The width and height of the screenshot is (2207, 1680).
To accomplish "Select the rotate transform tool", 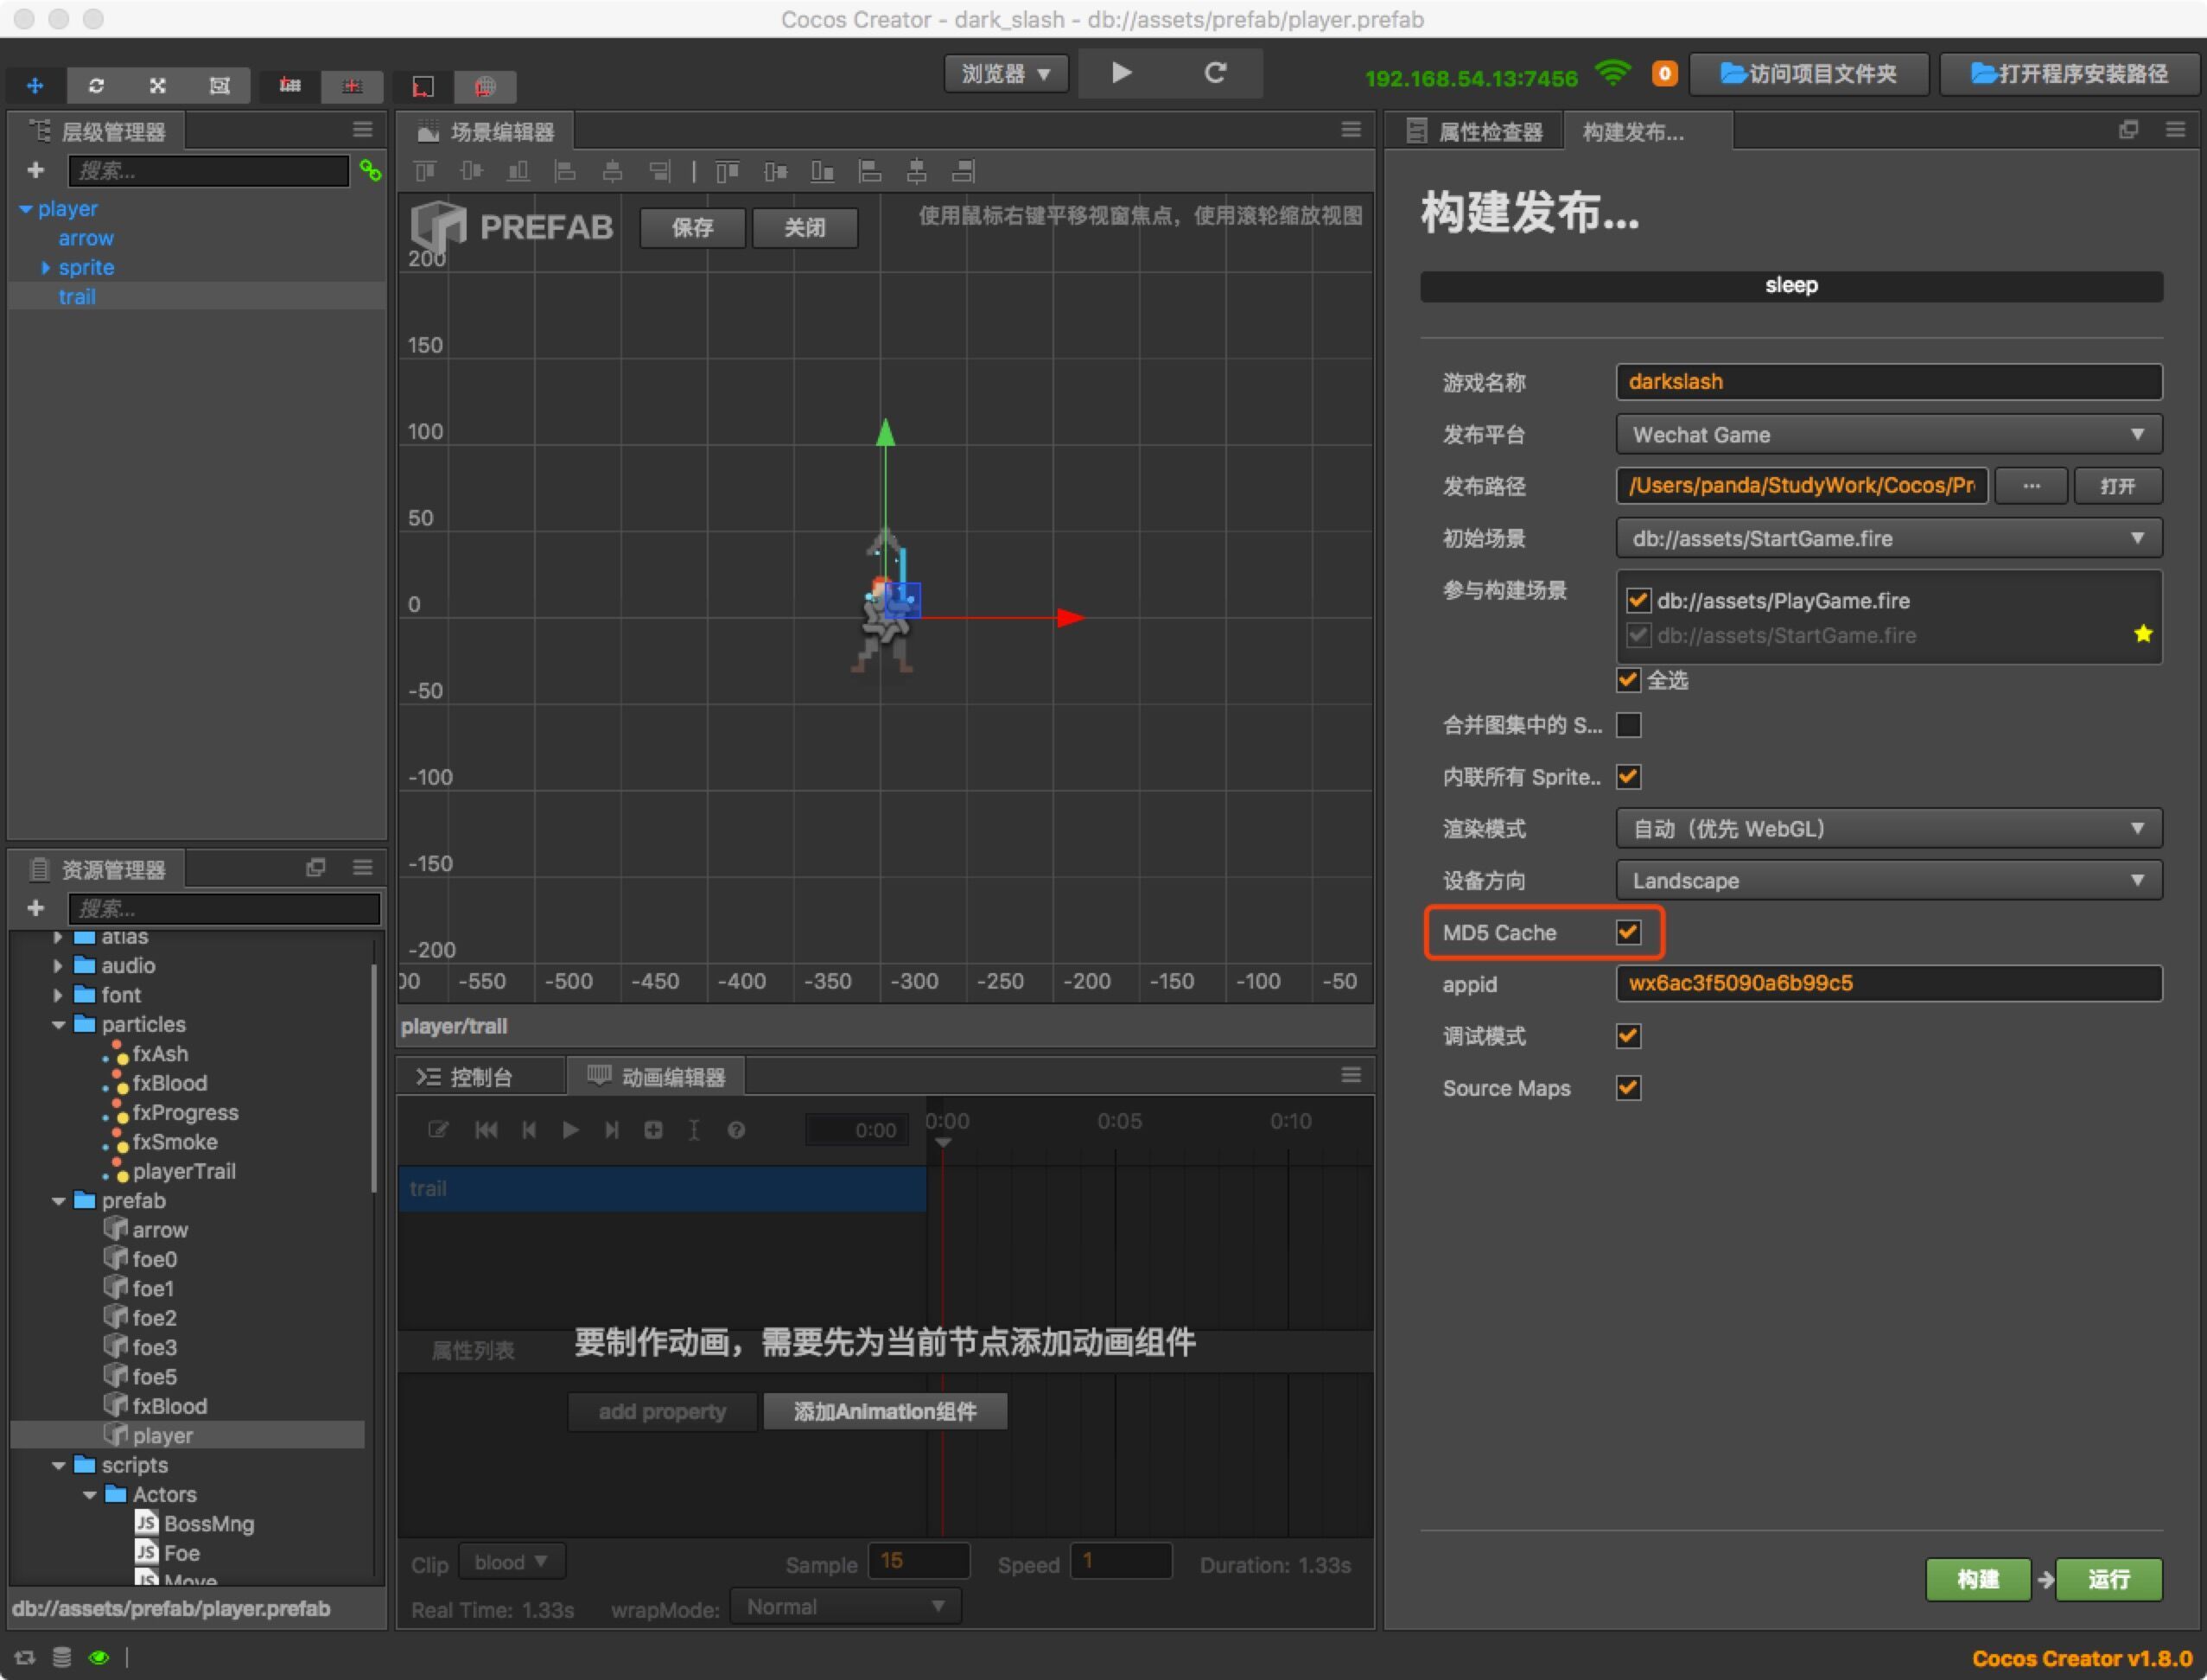I will click(96, 86).
